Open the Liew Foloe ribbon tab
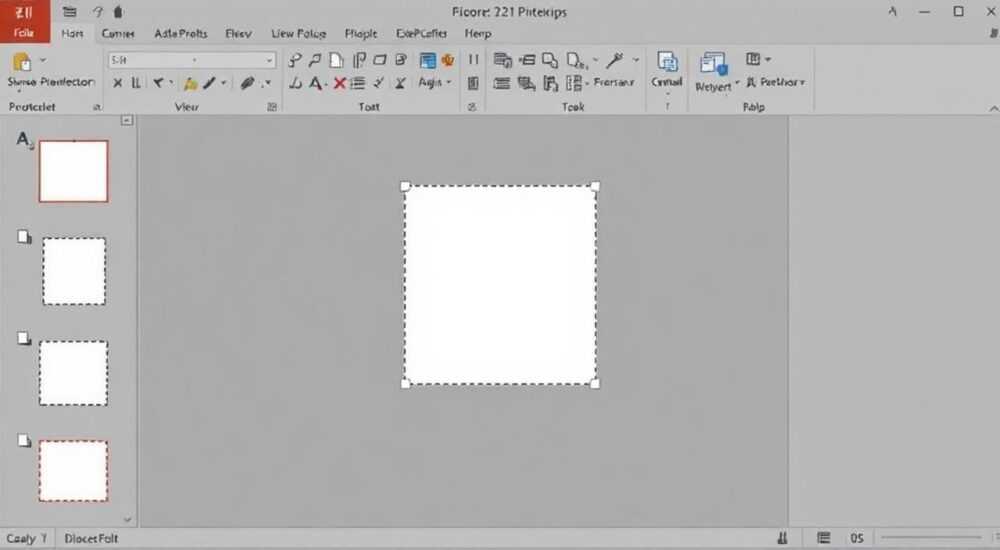The width and height of the screenshot is (1000, 550). [298, 33]
